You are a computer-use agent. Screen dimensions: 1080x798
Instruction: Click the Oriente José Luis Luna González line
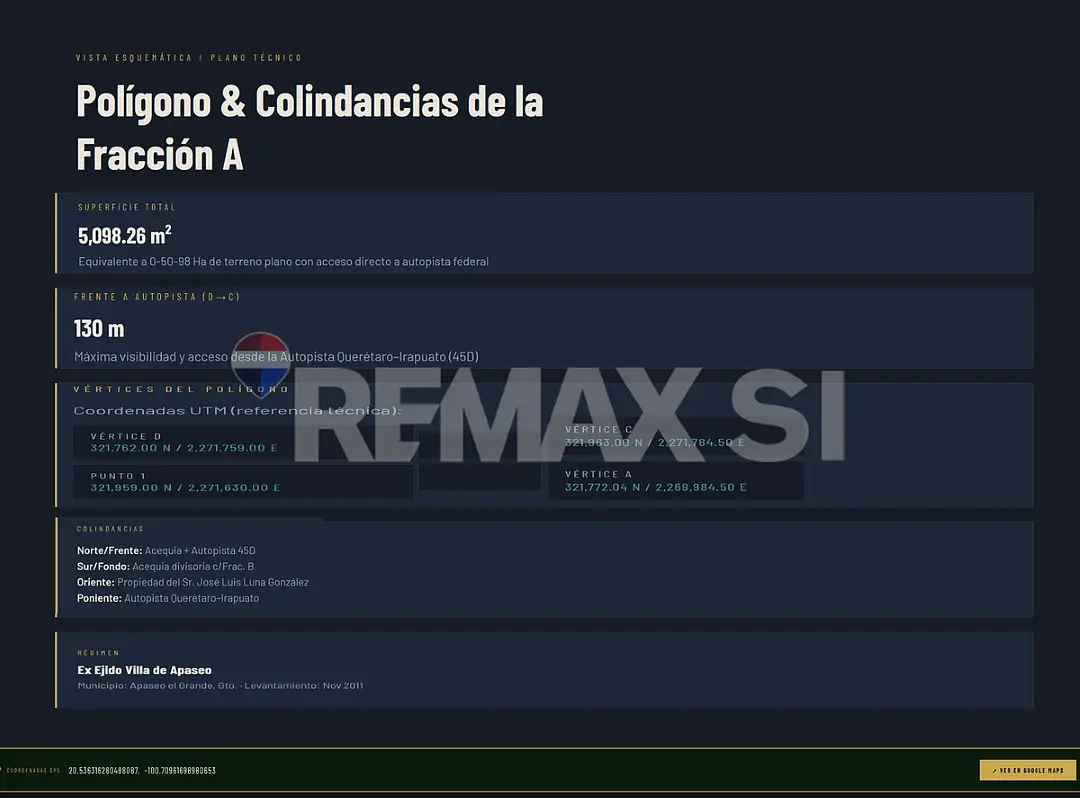coord(193,582)
